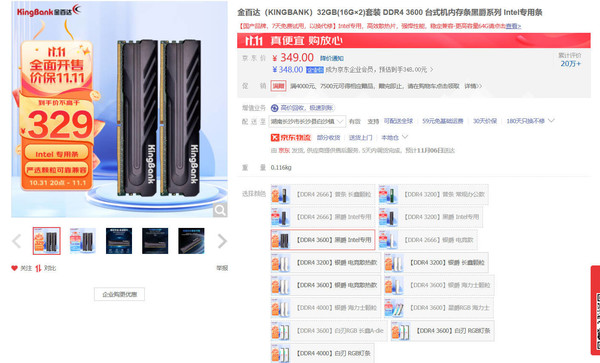
Task: Click the 部分收货 partial receipt link
Action: click(x=328, y=138)
